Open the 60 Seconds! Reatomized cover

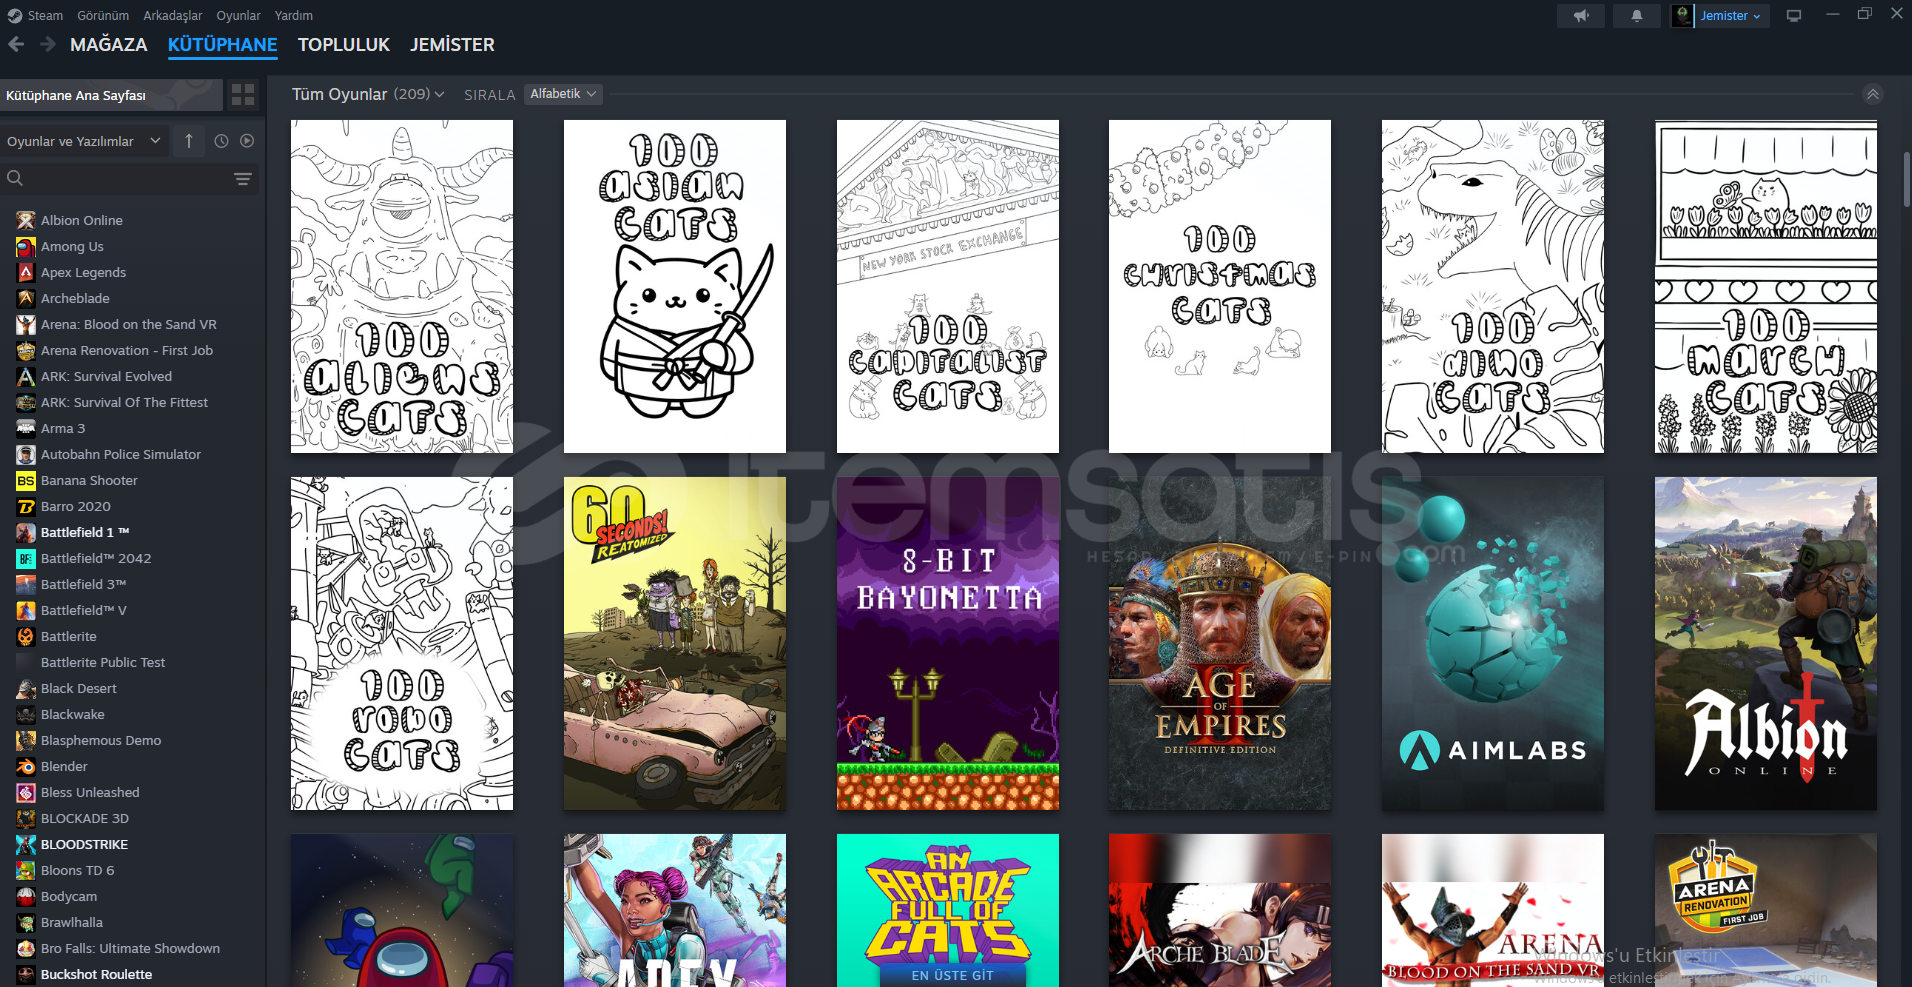(x=675, y=643)
